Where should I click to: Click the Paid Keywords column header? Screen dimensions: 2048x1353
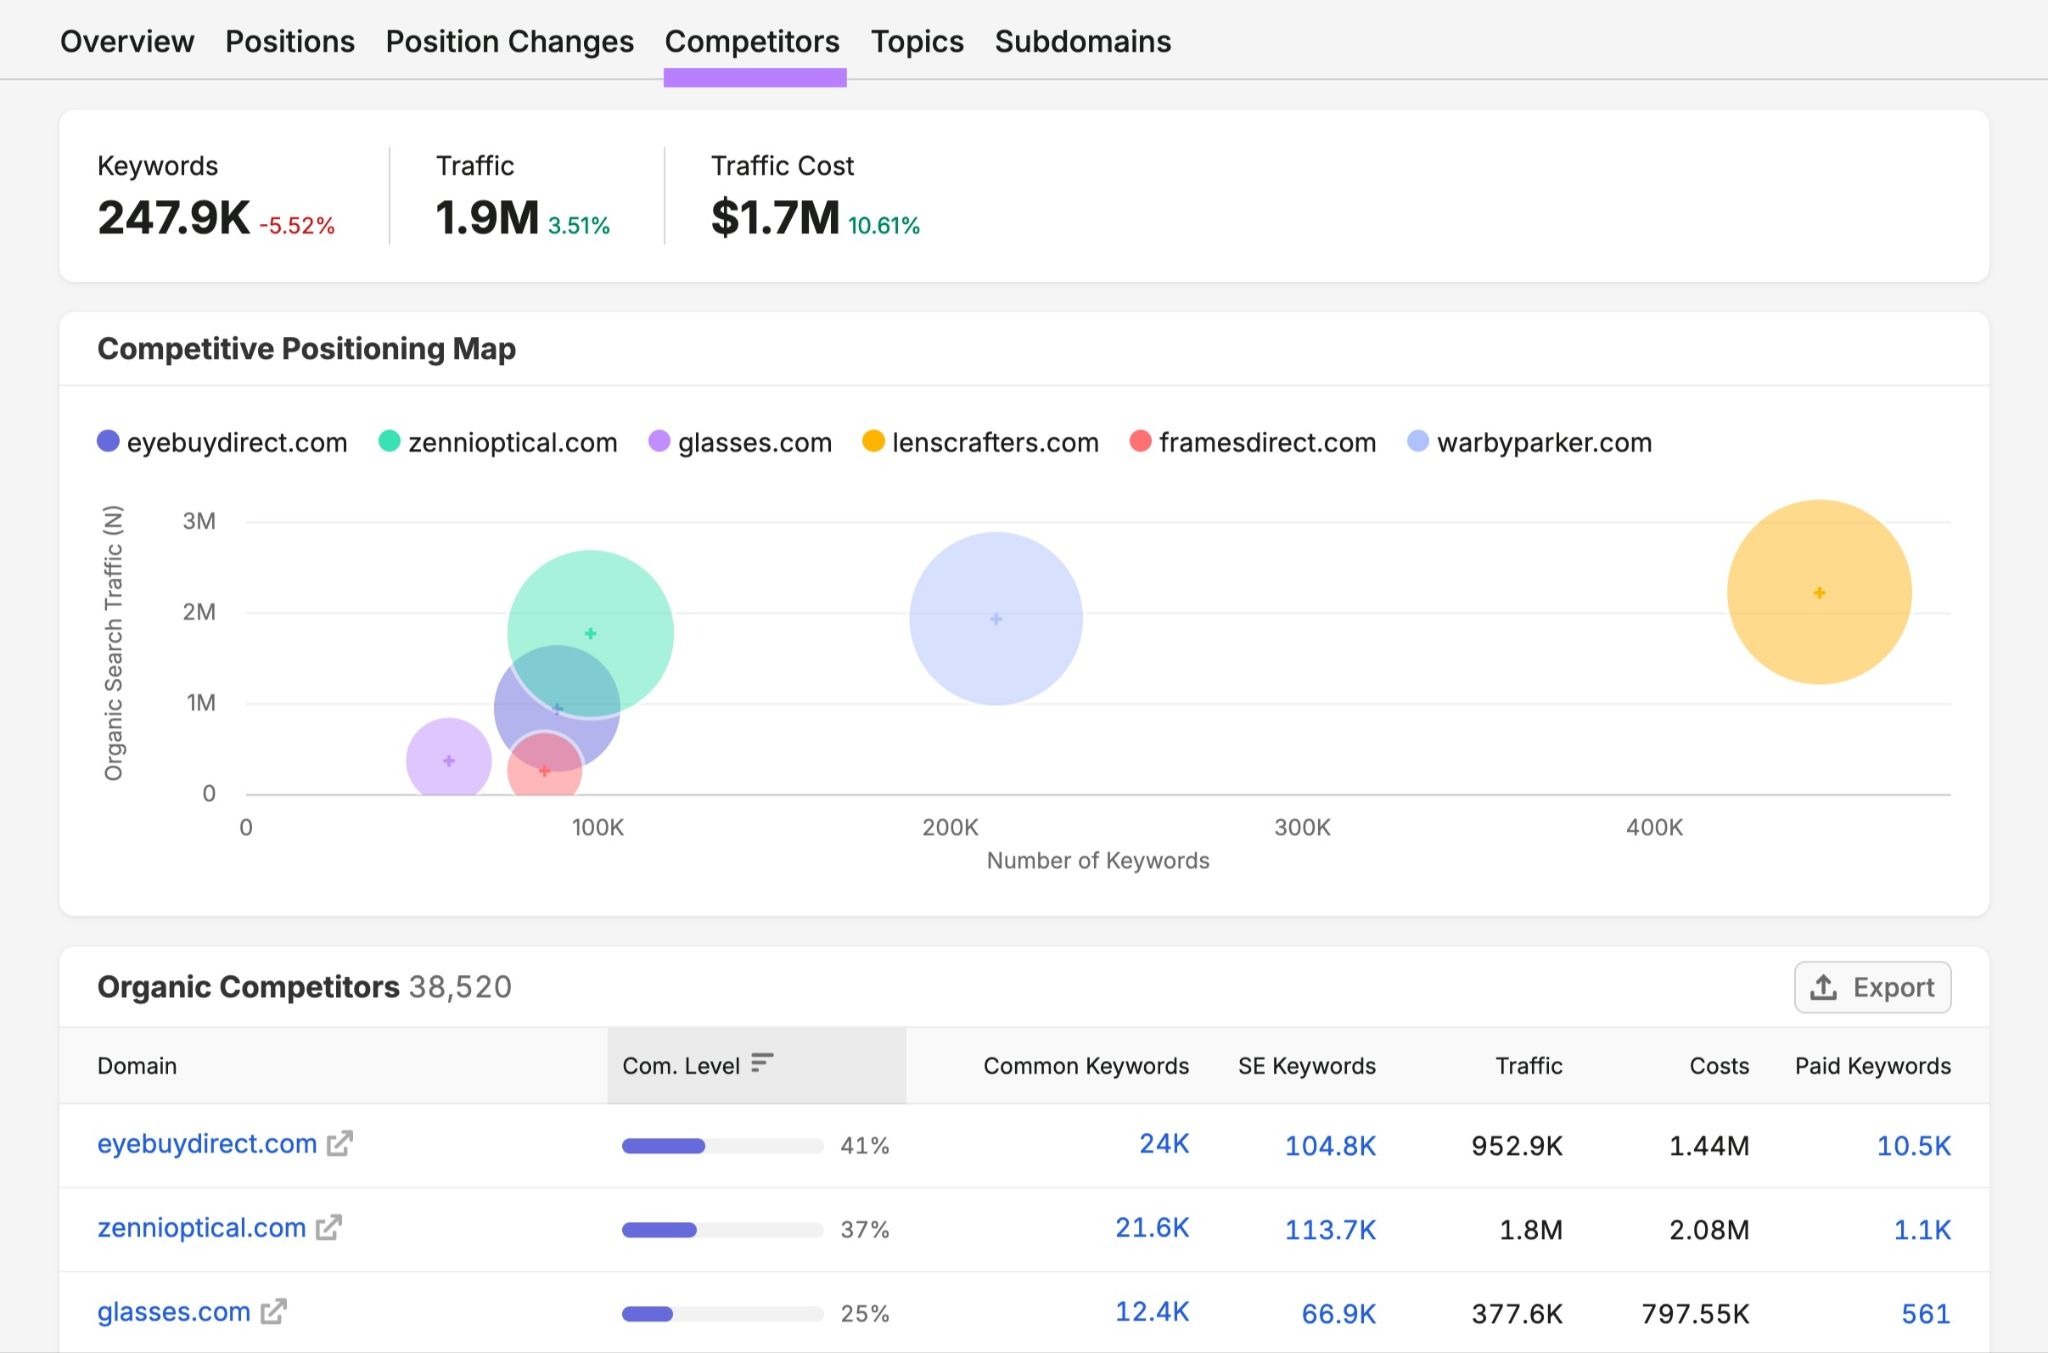[1873, 1066]
